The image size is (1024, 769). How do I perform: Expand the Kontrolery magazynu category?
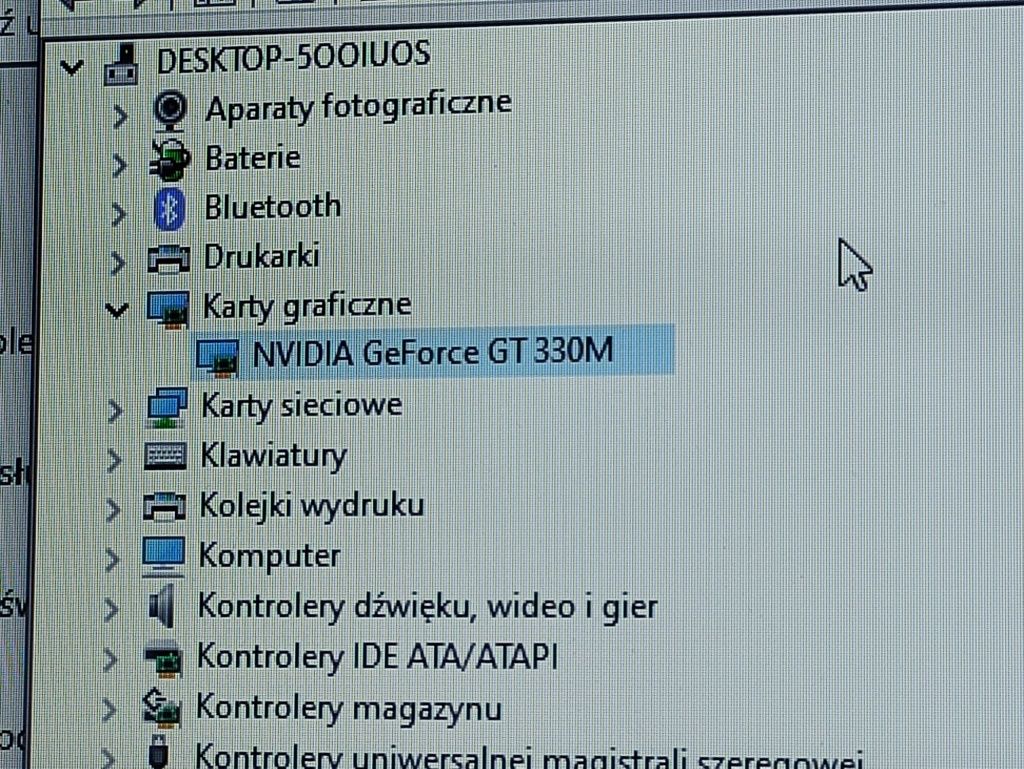point(110,710)
